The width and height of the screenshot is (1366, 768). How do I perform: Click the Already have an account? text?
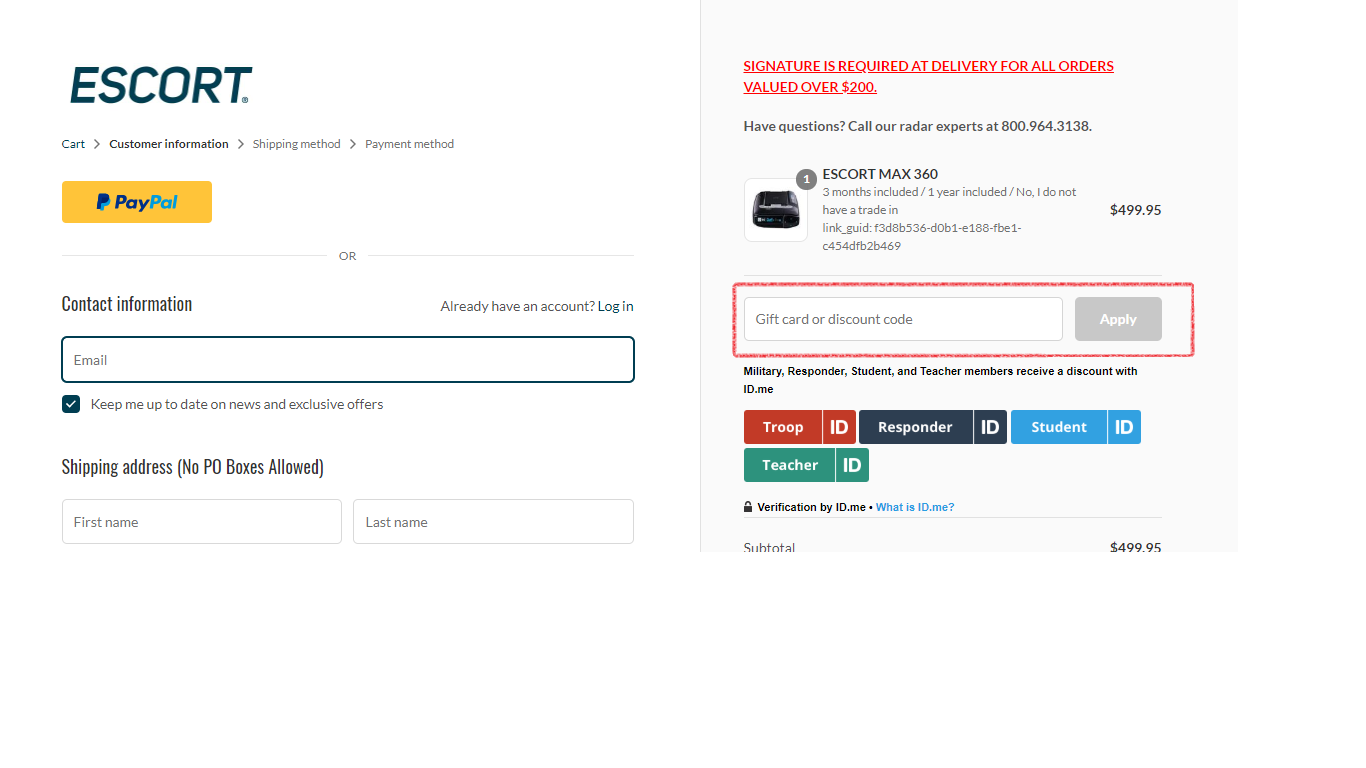coord(517,306)
